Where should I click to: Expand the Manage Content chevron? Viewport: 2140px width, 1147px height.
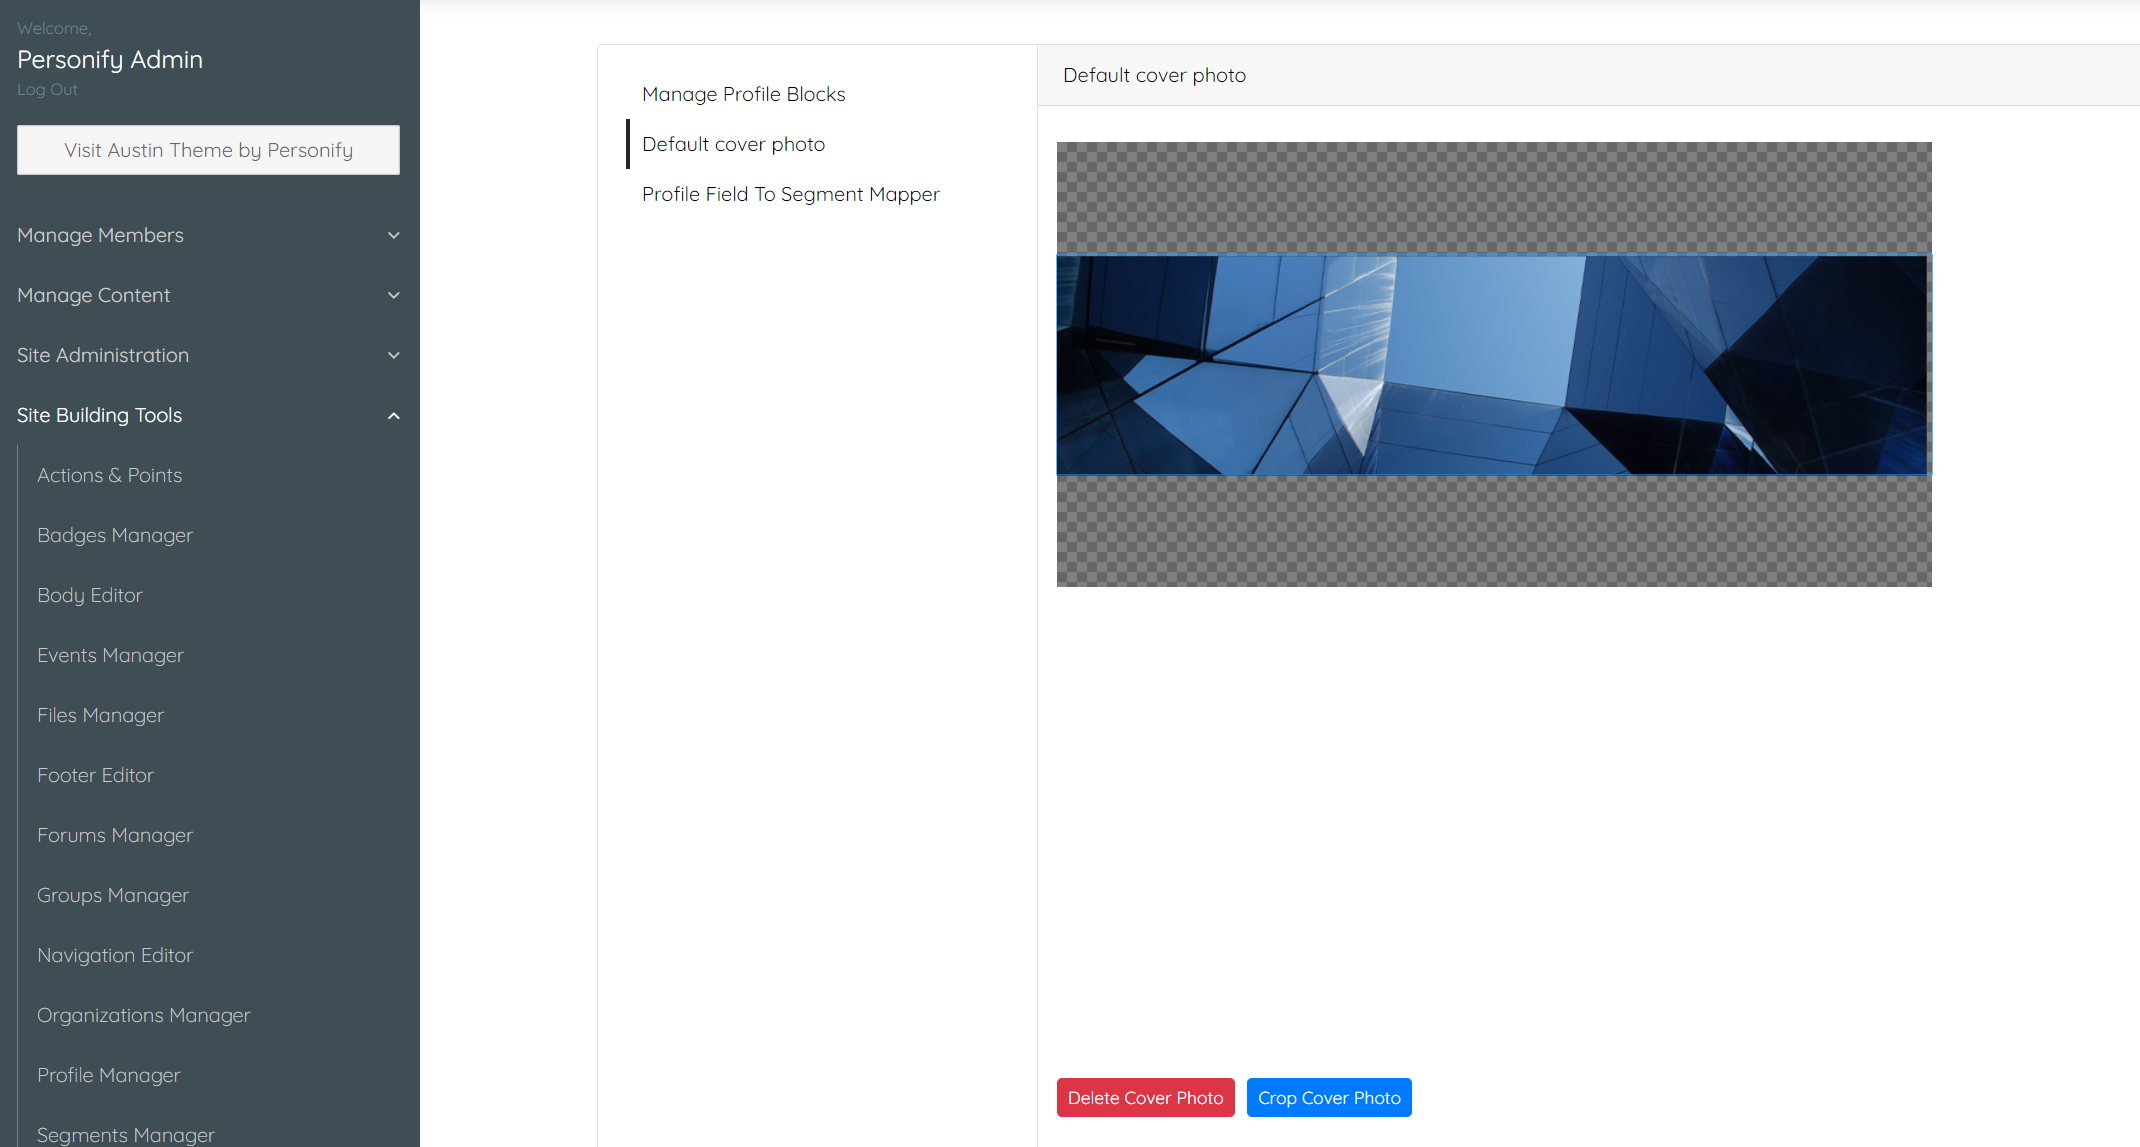(x=394, y=295)
